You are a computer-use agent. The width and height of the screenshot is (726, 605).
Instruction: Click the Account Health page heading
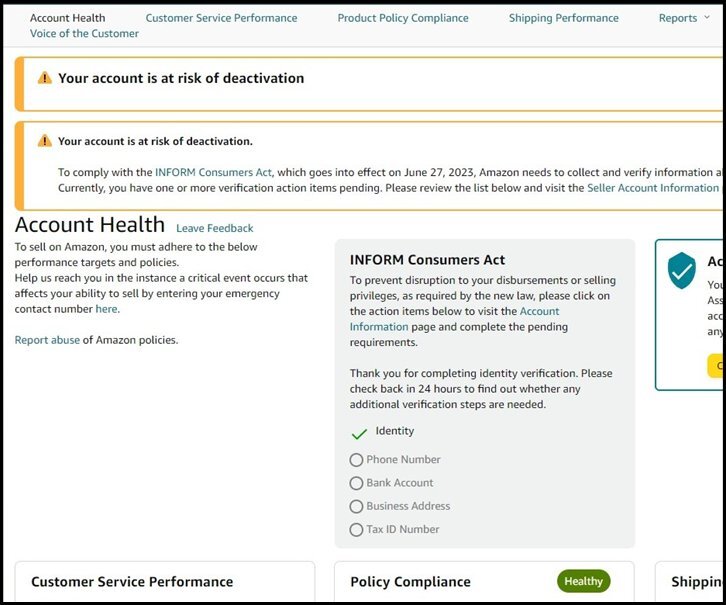90,225
